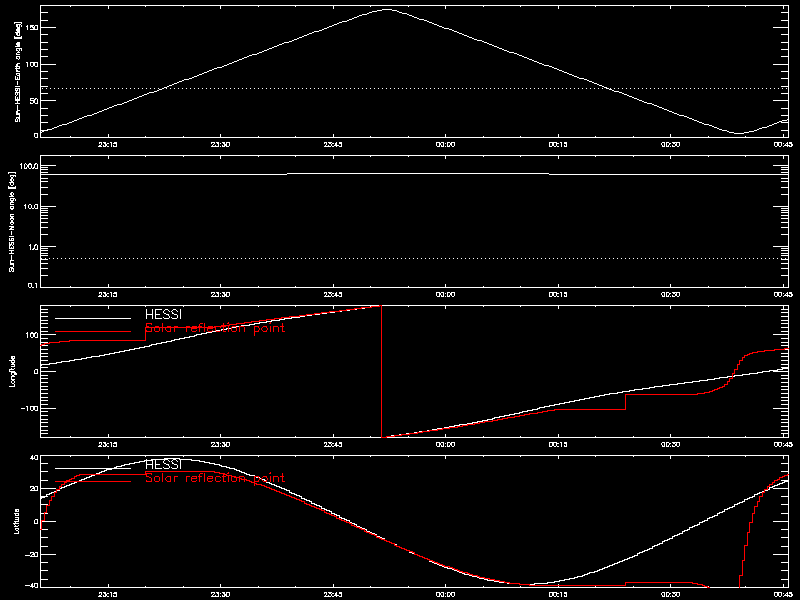Click 00:15 time label under Noon angle plot
800x600 pixels.
click(558, 294)
